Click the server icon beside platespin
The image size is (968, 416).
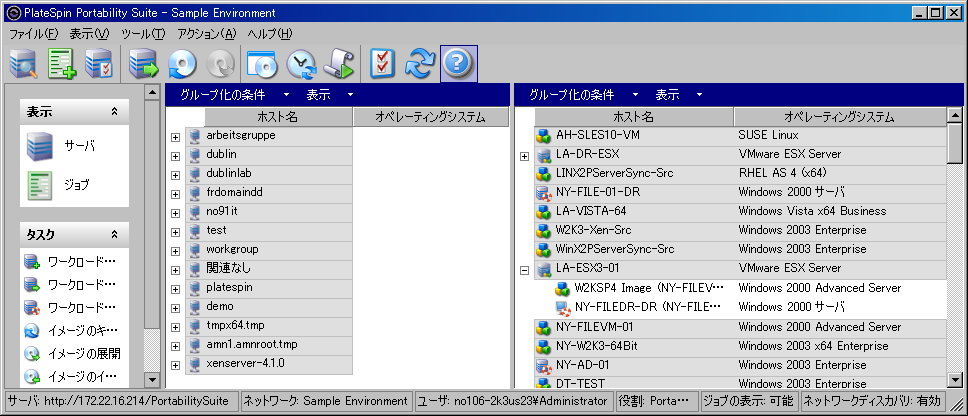point(196,288)
